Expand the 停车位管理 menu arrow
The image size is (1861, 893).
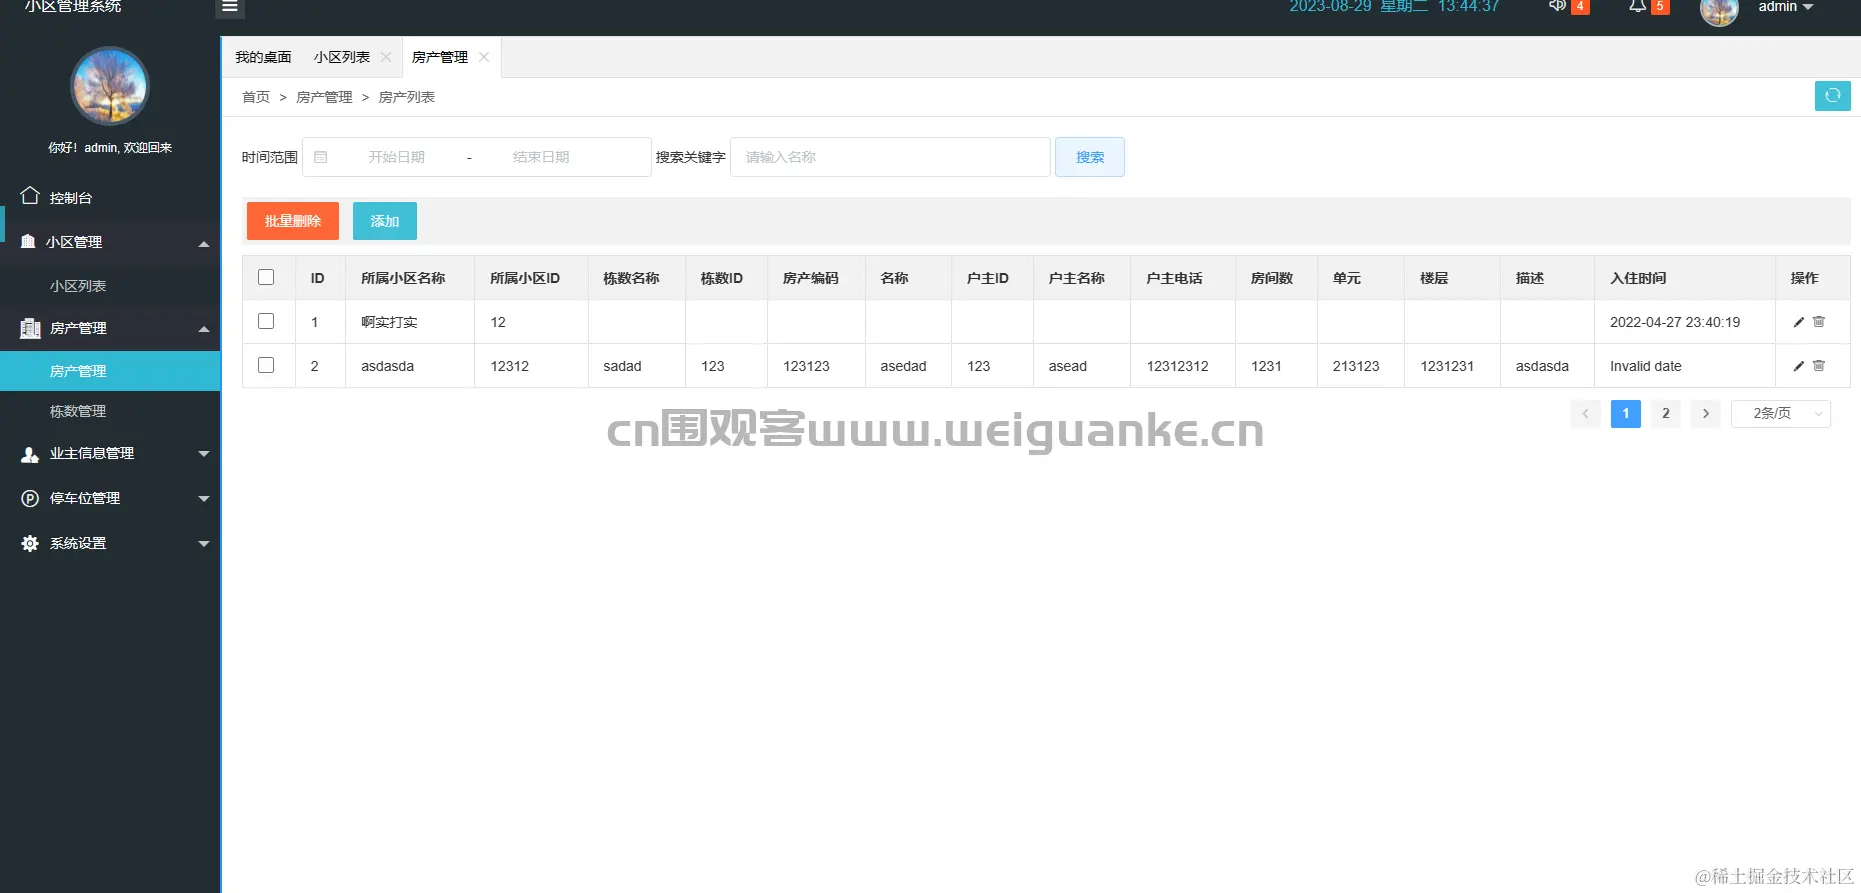point(204,499)
